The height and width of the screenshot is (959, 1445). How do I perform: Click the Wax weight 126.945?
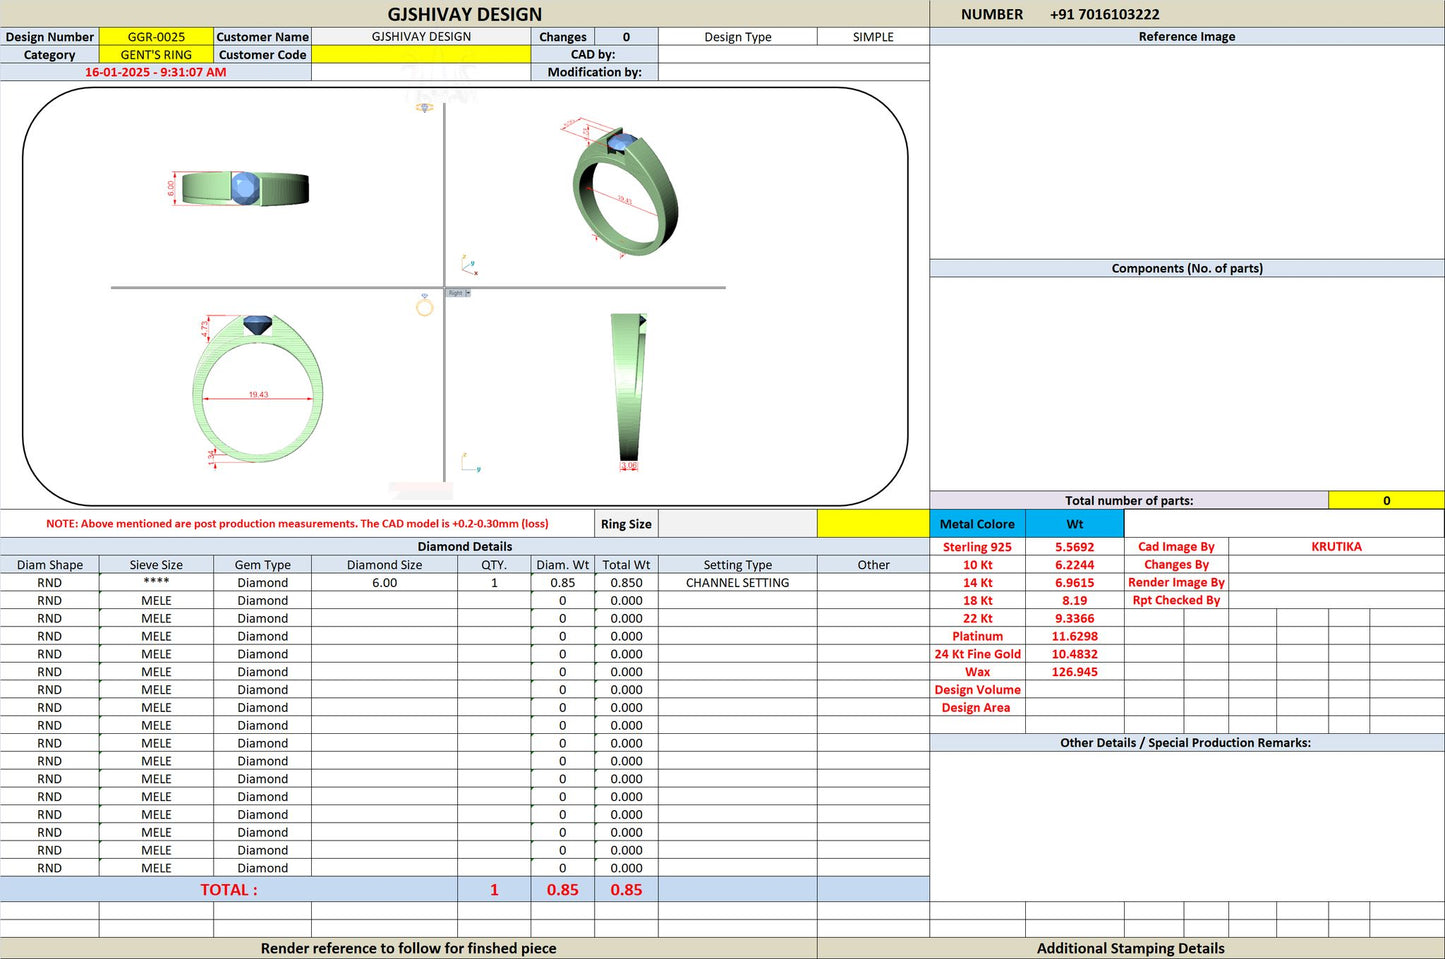[1075, 672]
